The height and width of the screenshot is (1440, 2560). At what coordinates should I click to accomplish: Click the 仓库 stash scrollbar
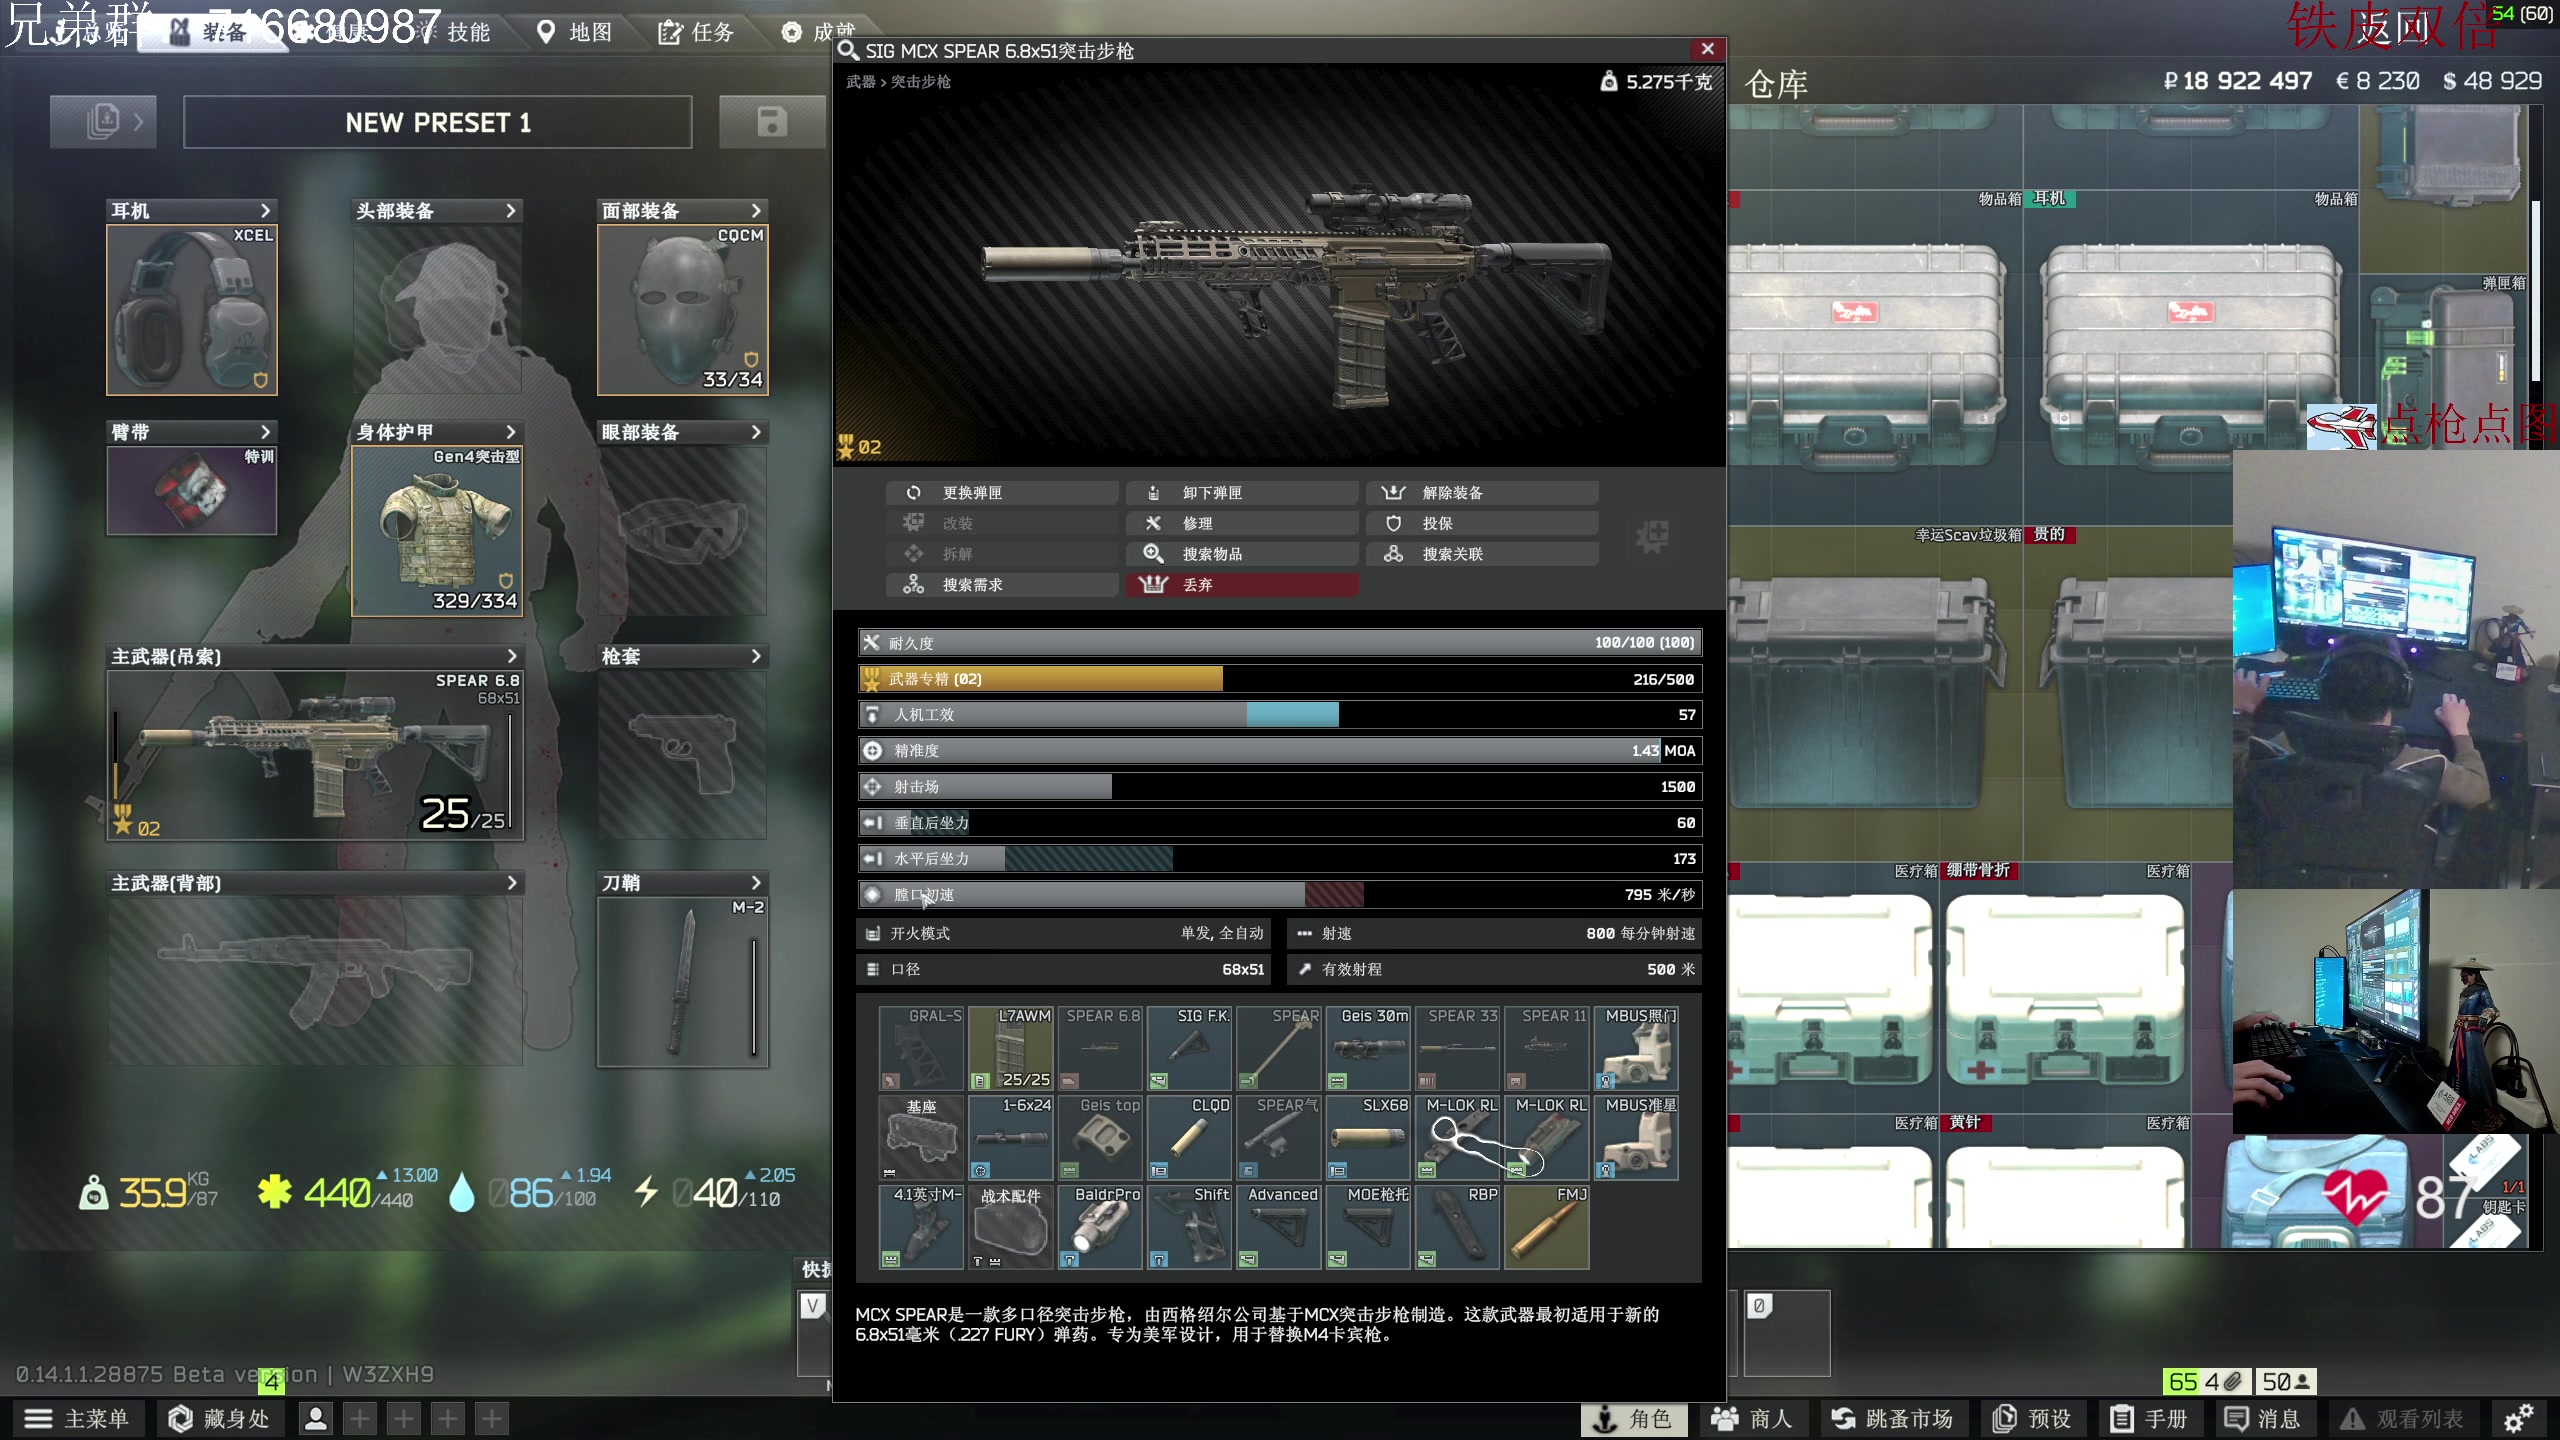coord(2536,290)
